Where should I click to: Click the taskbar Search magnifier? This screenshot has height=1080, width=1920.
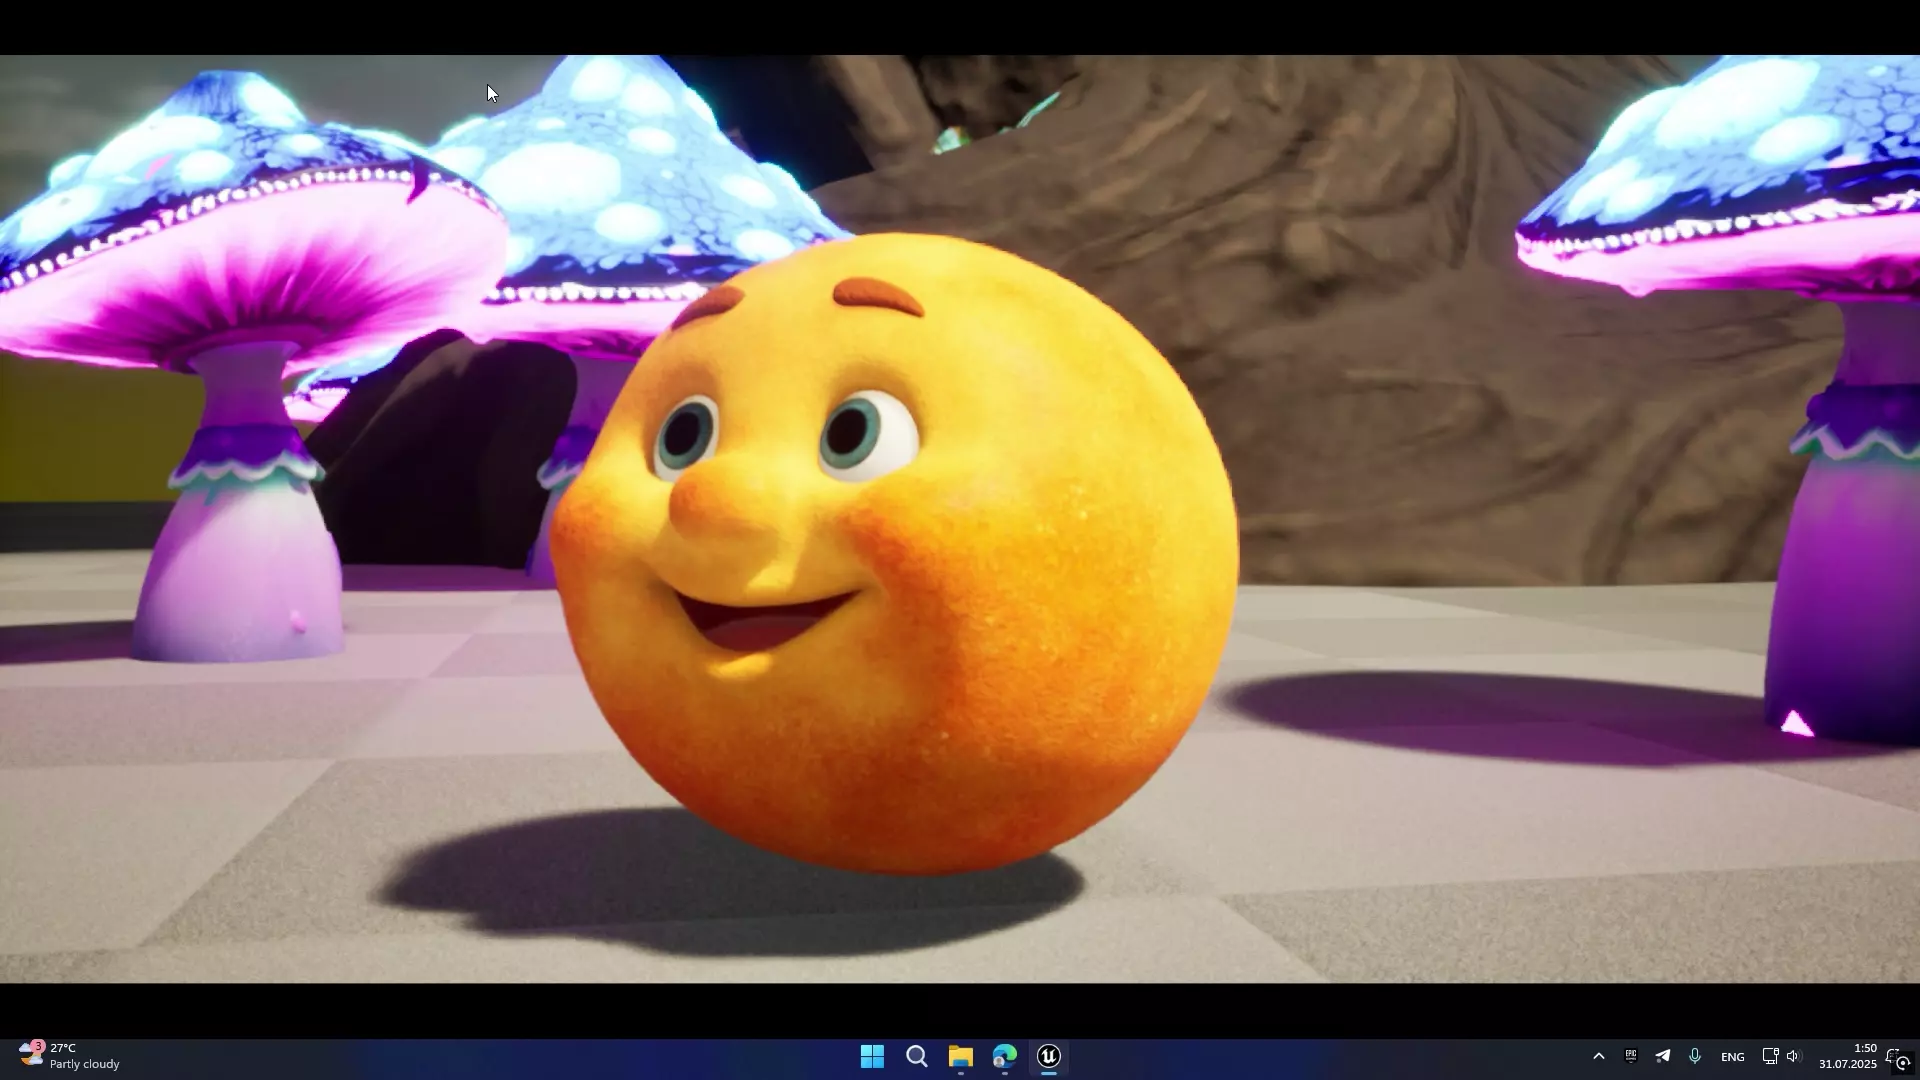click(916, 1056)
